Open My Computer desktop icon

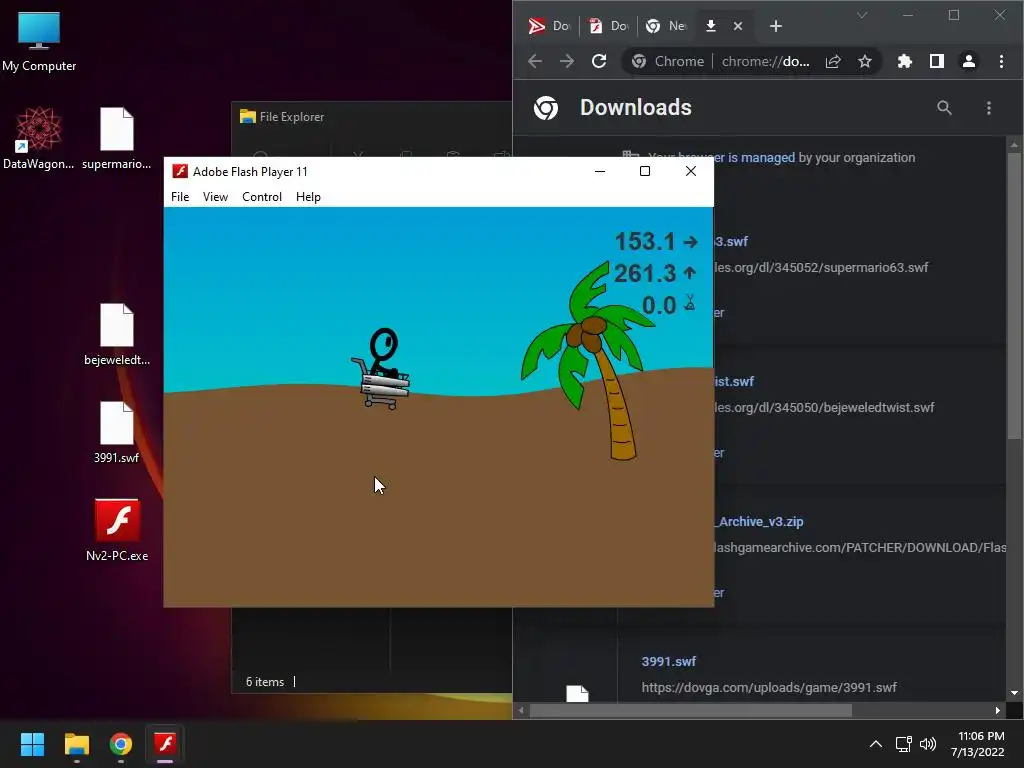39,42
